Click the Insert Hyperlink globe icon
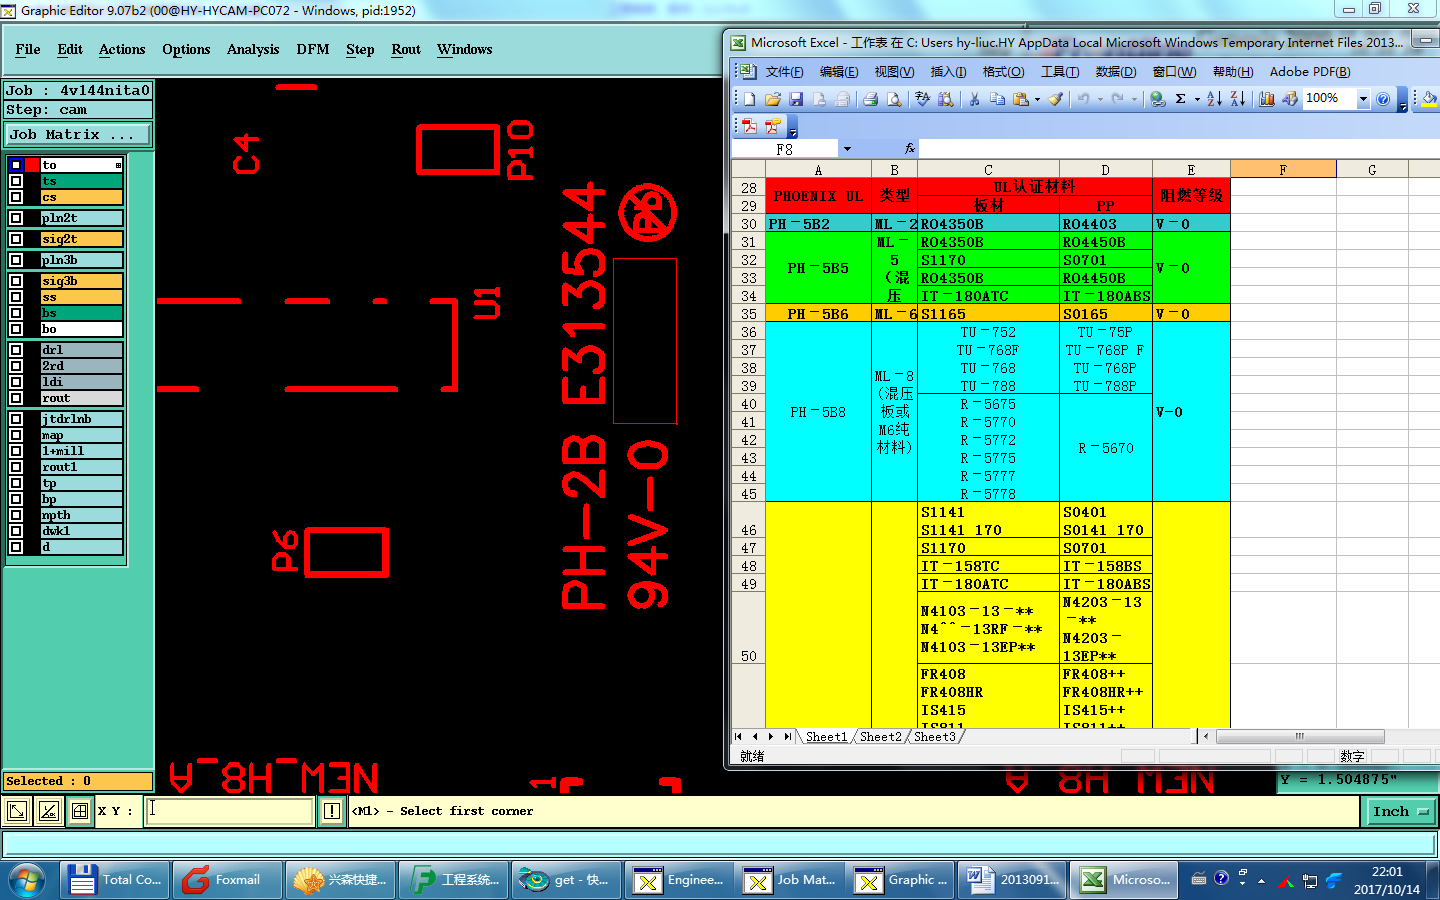This screenshot has width=1440, height=900. tap(1157, 99)
